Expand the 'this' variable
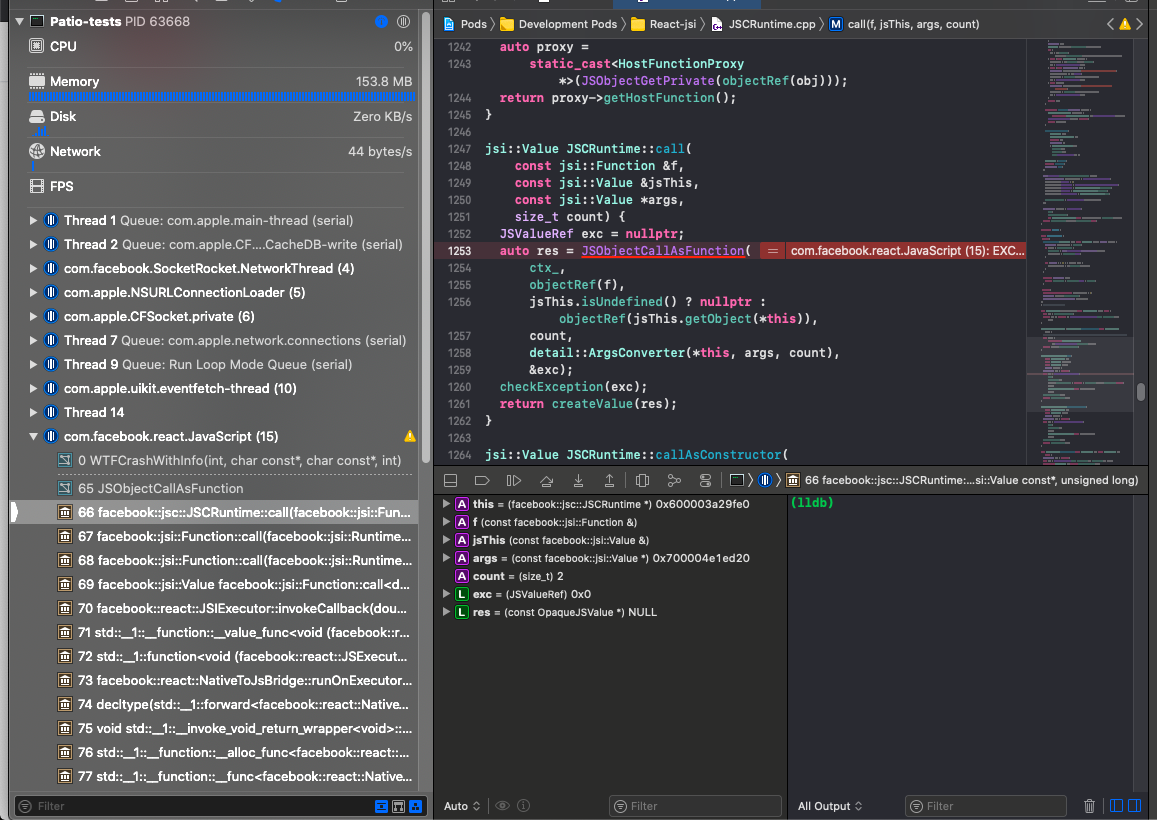The width and height of the screenshot is (1157, 820). point(446,504)
